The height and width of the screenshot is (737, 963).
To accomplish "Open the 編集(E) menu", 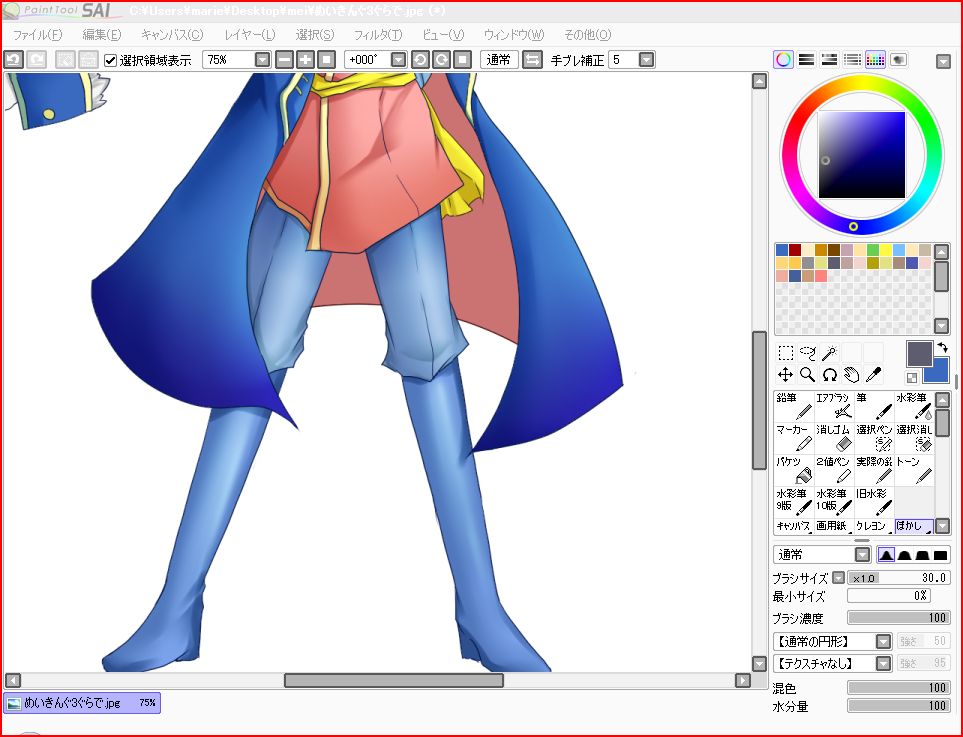I will click(102, 35).
